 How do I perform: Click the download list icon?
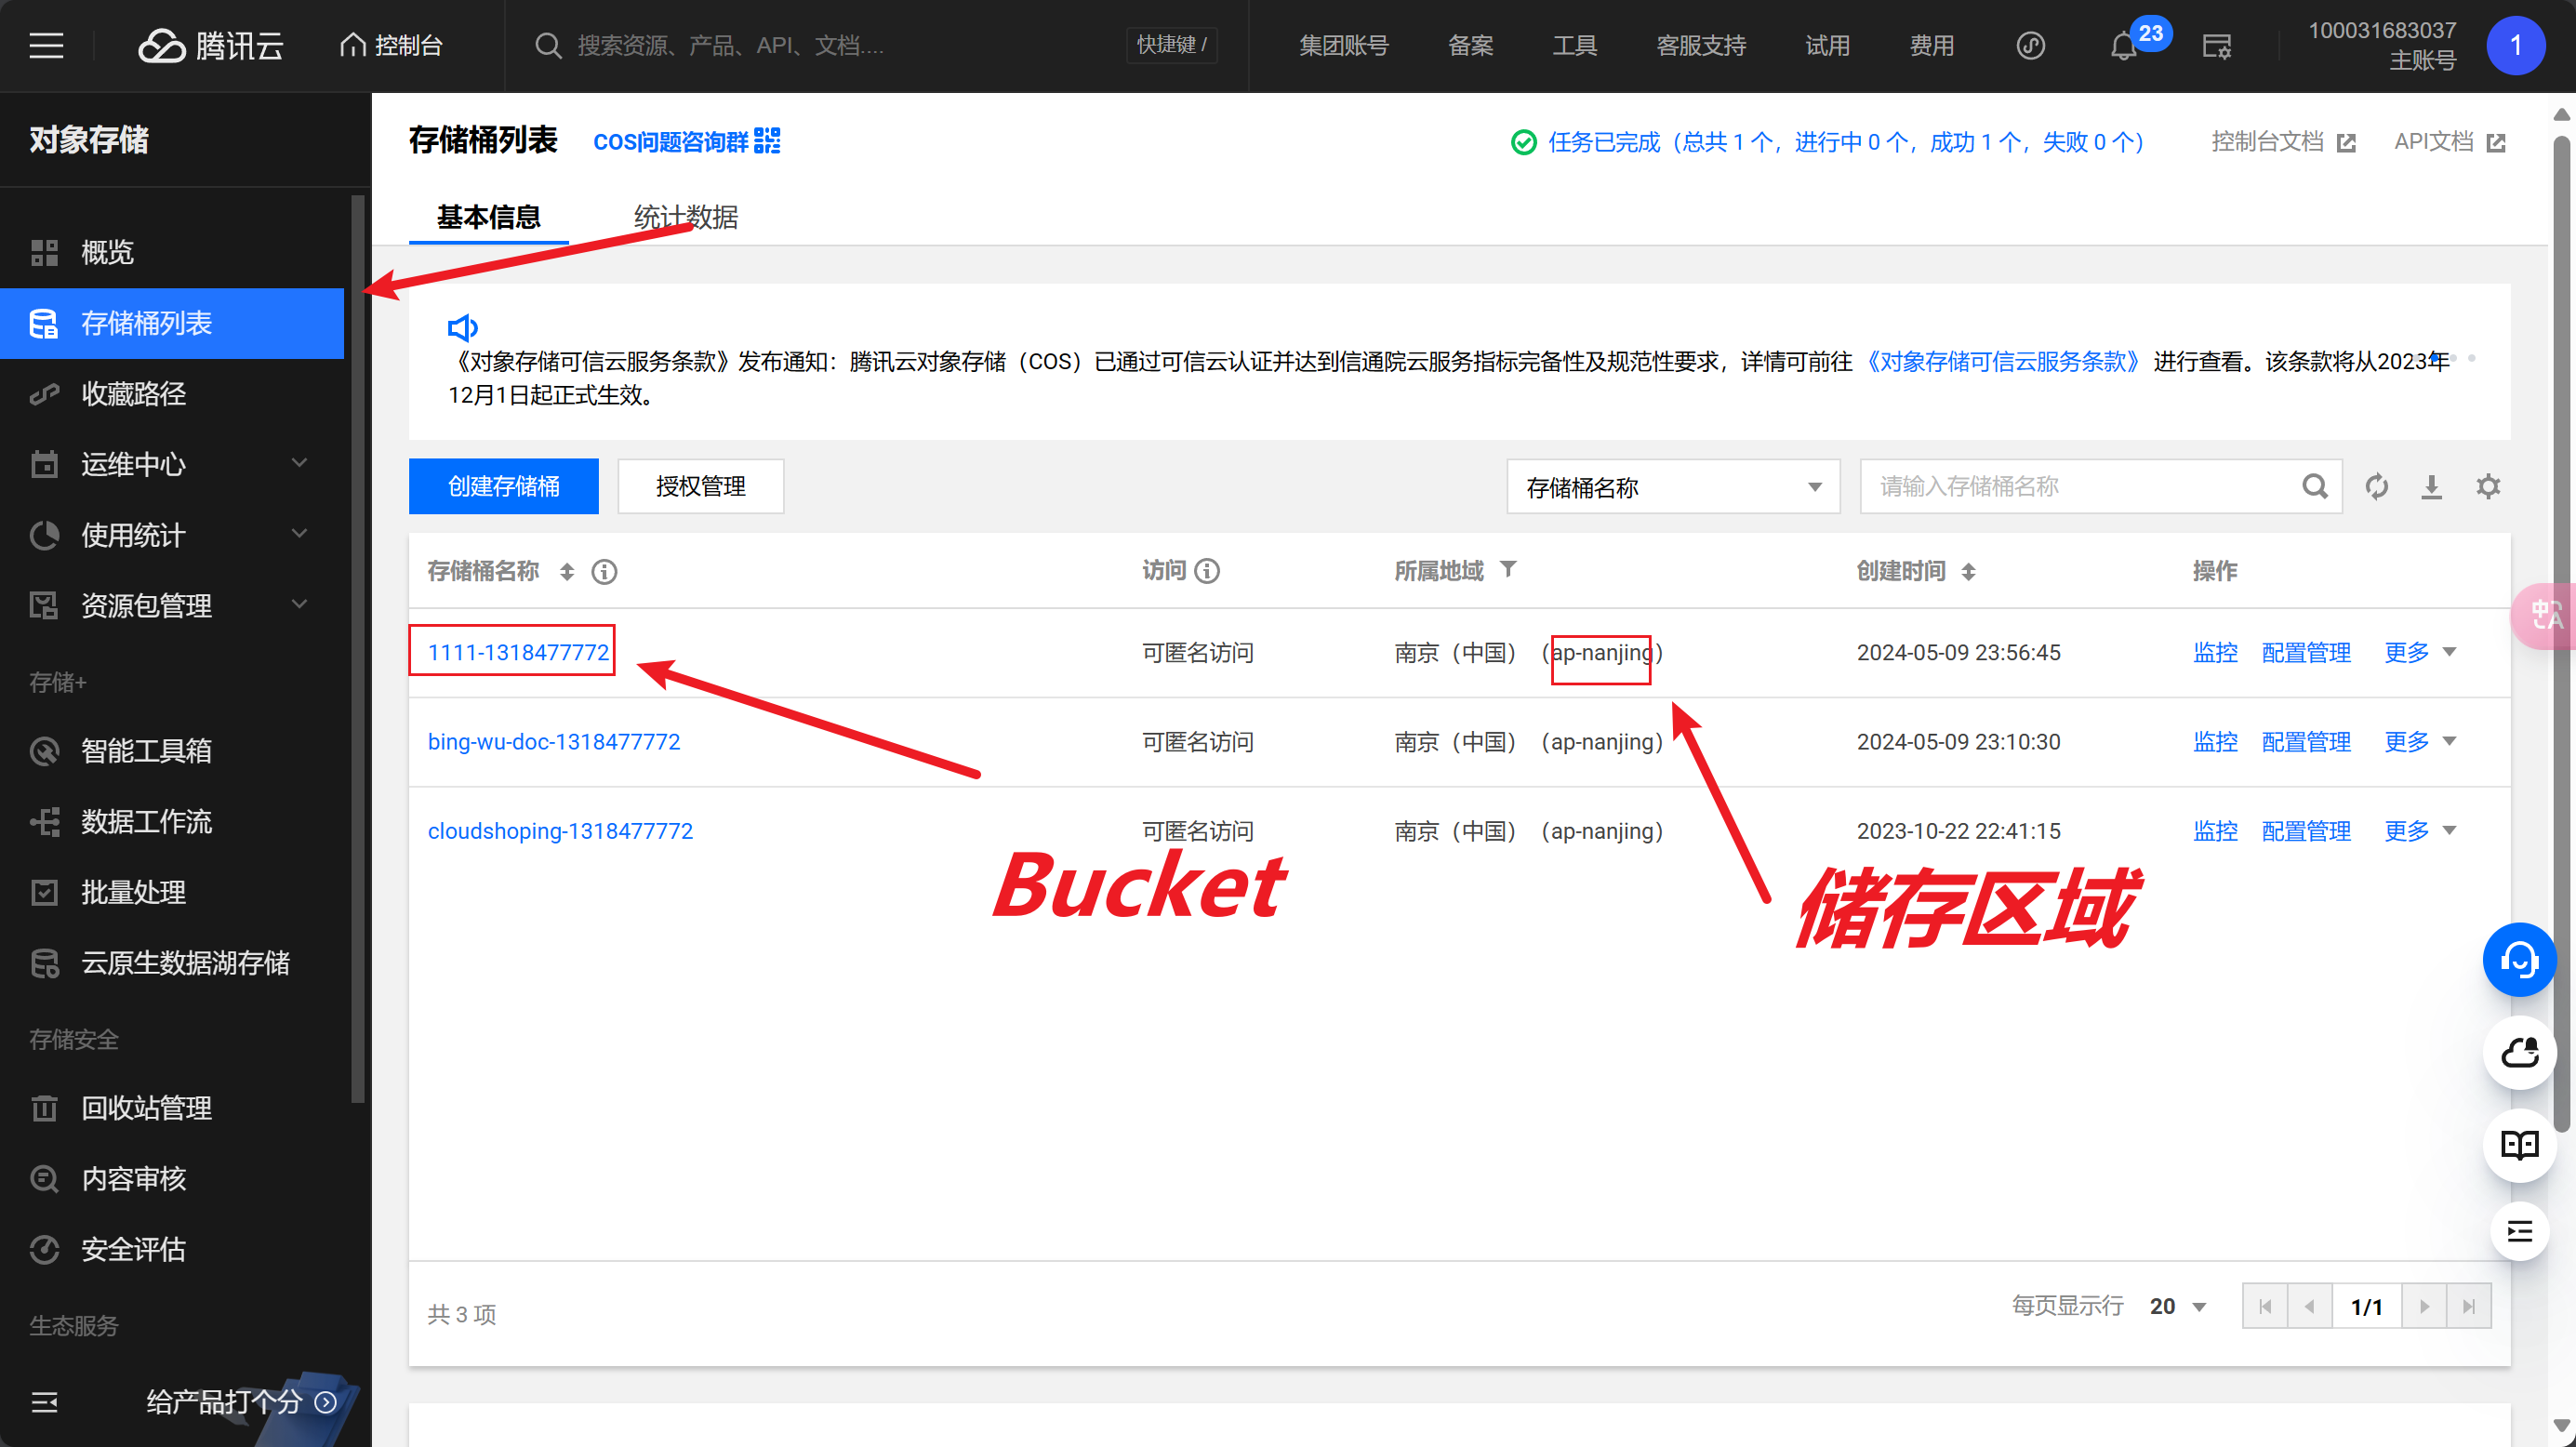pyautogui.click(x=2431, y=487)
